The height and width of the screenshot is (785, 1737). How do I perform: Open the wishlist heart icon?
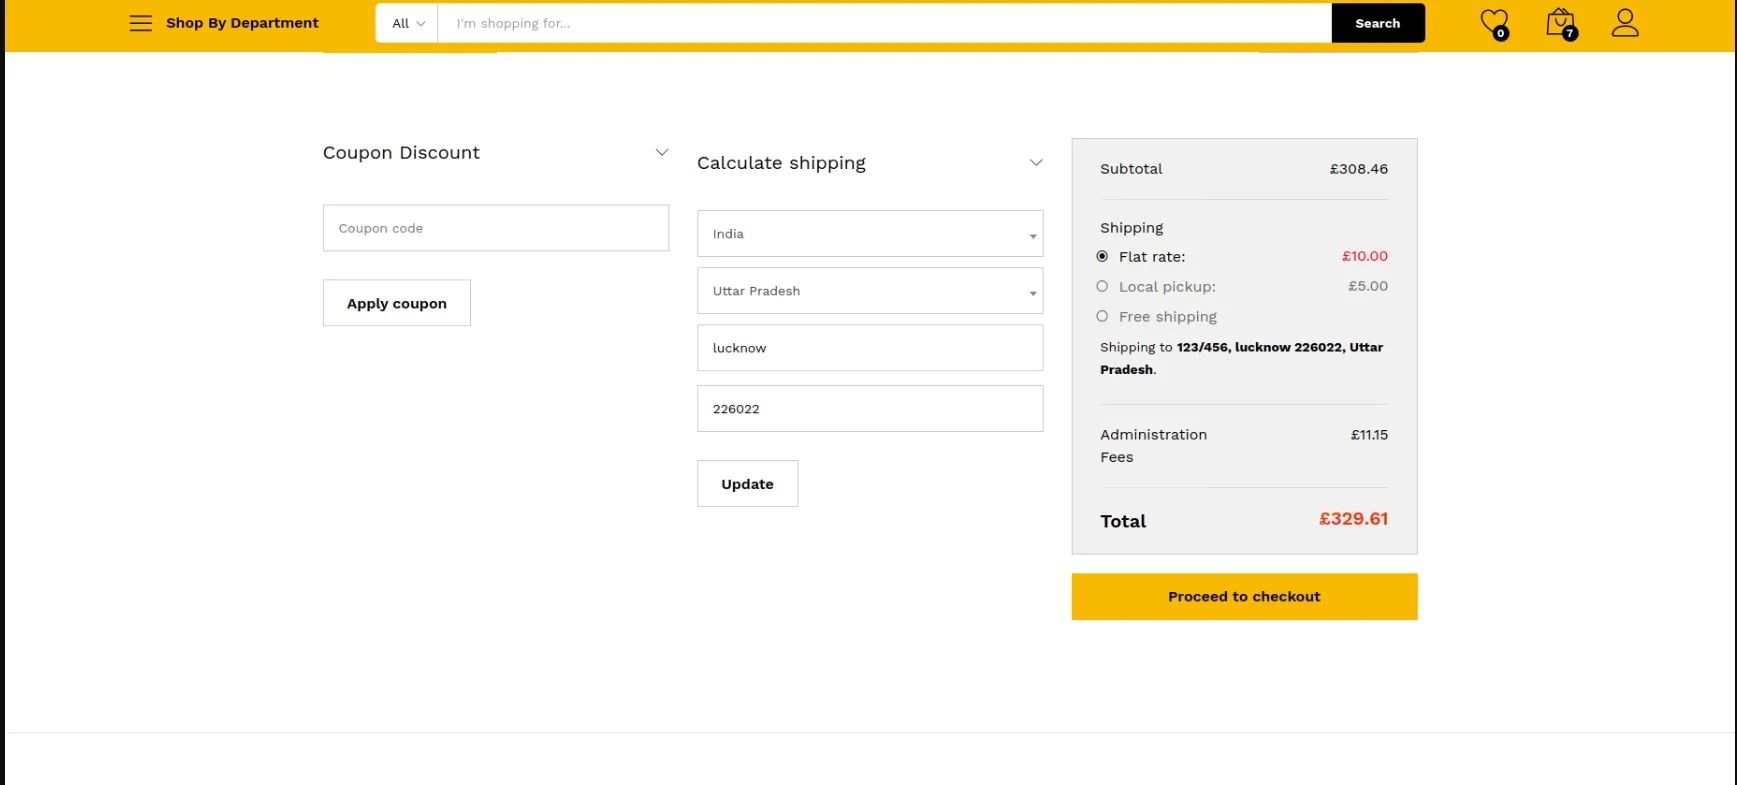pyautogui.click(x=1494, y=22)
